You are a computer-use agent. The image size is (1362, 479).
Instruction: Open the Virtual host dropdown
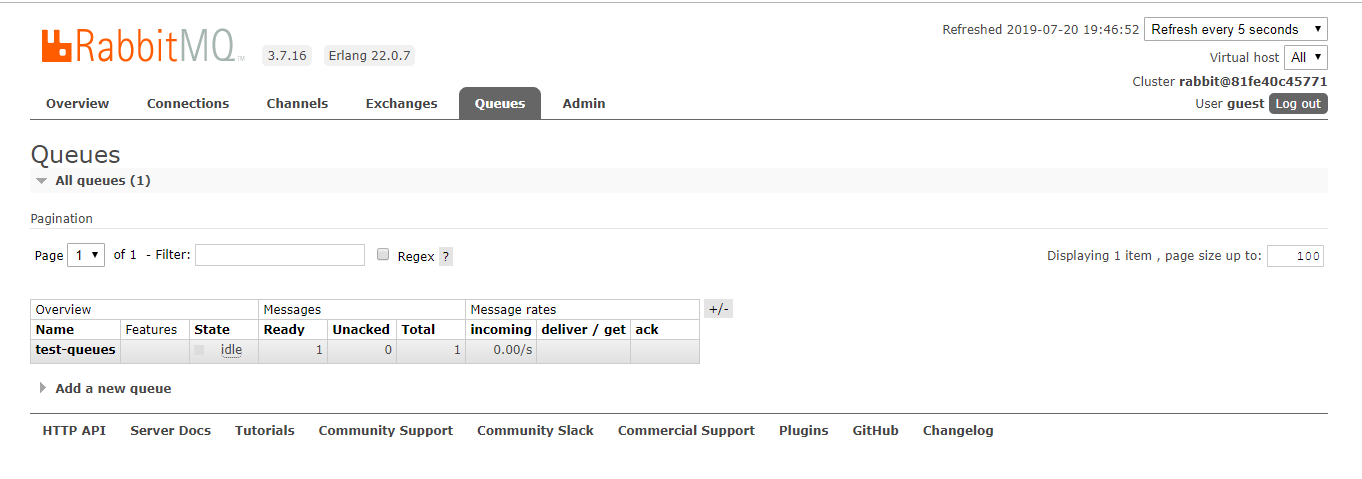1306,57
